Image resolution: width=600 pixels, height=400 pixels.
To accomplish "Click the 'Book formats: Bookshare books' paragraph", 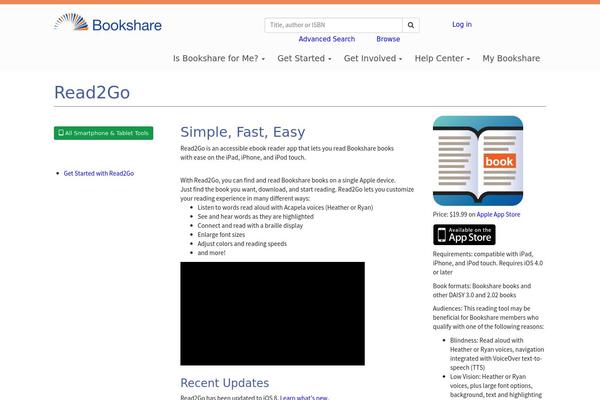I will 482,291.
